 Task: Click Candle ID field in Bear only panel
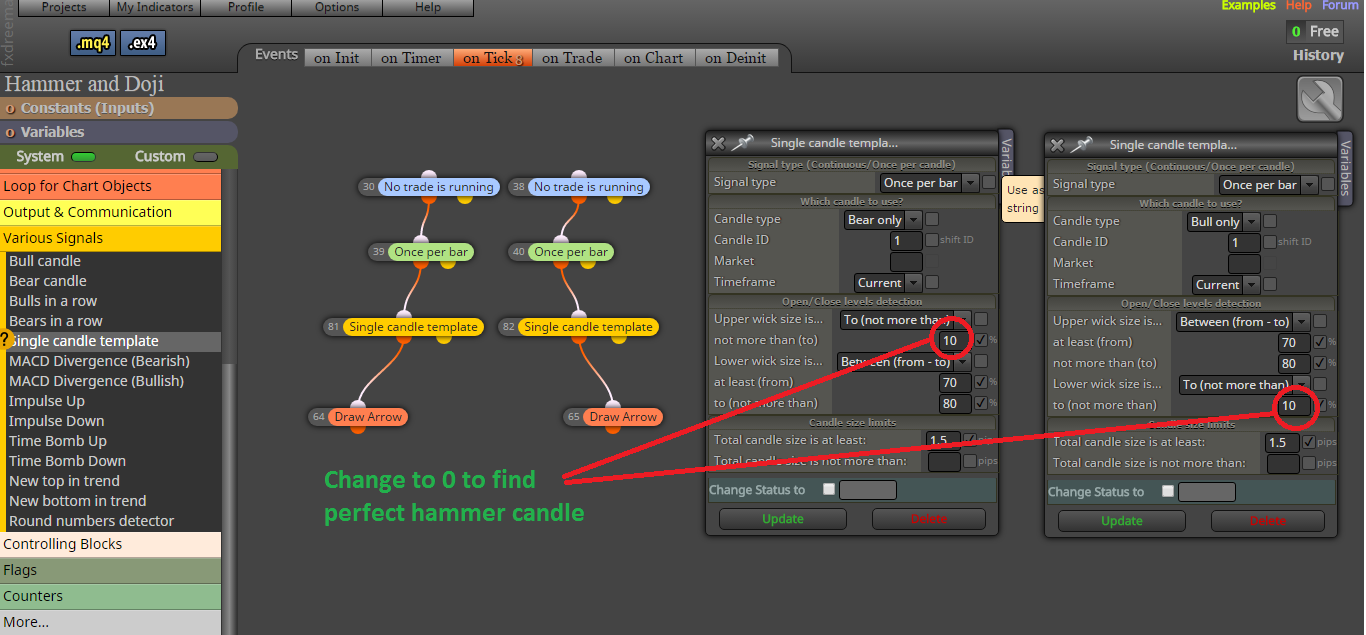[x=906, y=240]
